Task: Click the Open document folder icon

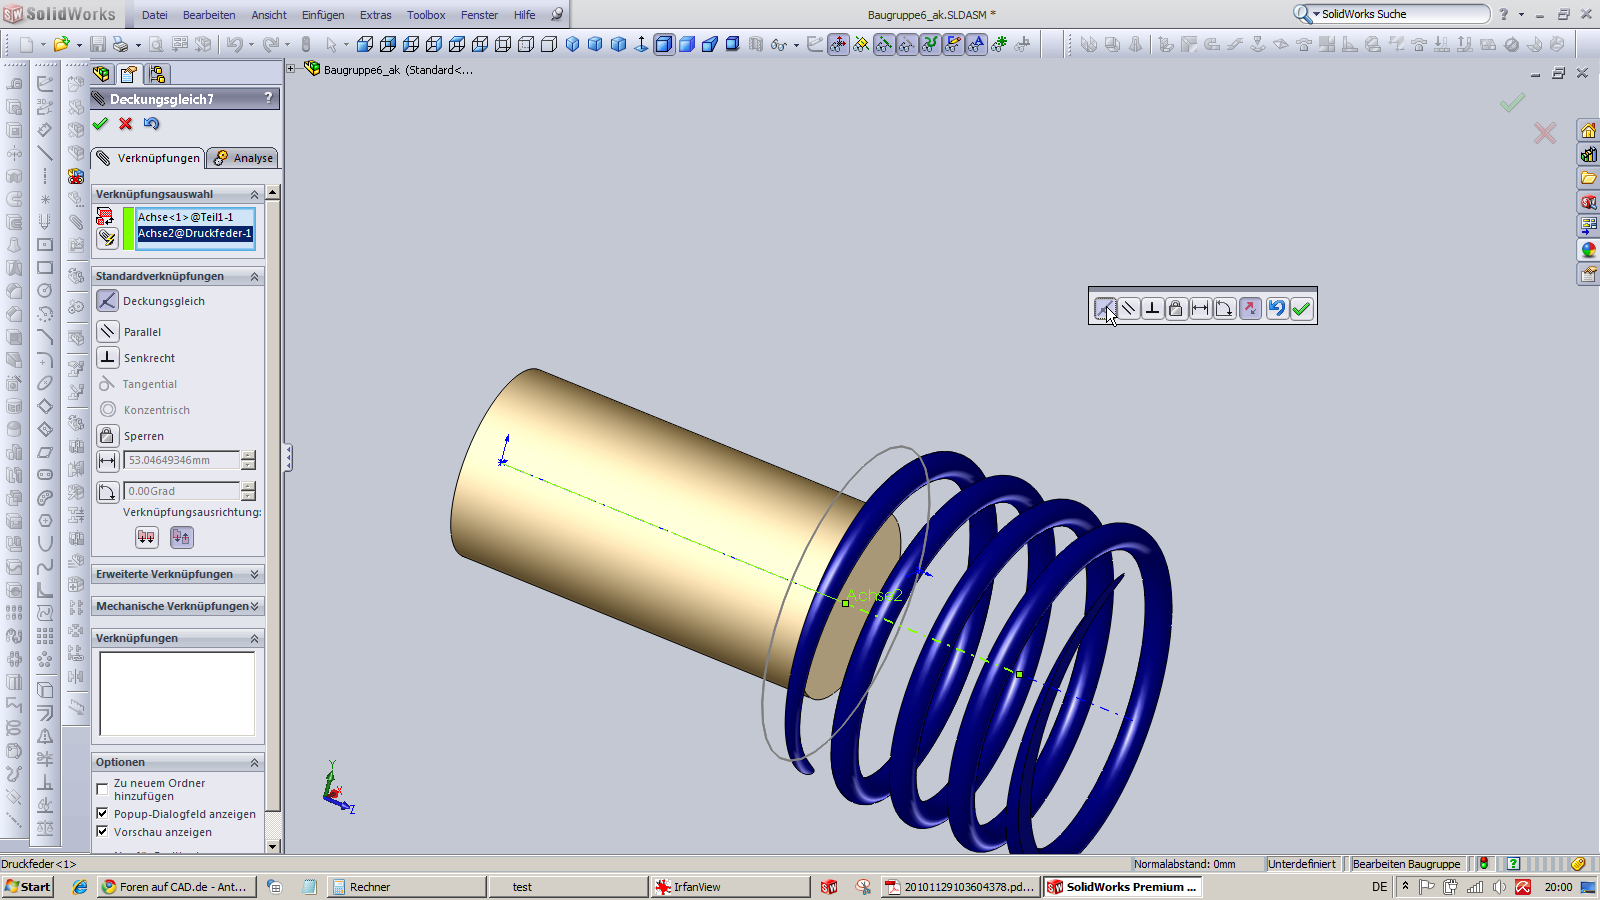Action: 62,44
